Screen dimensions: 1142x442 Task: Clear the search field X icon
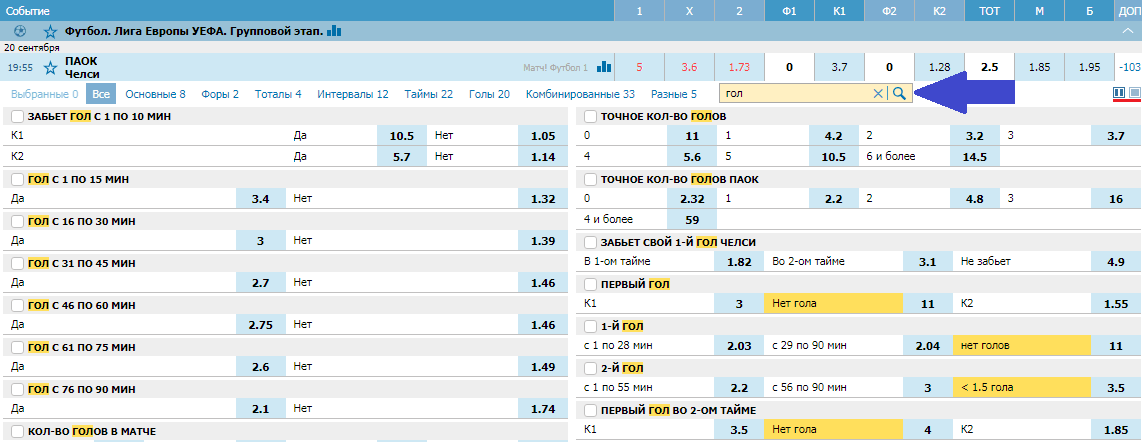(x=878, y=93)
